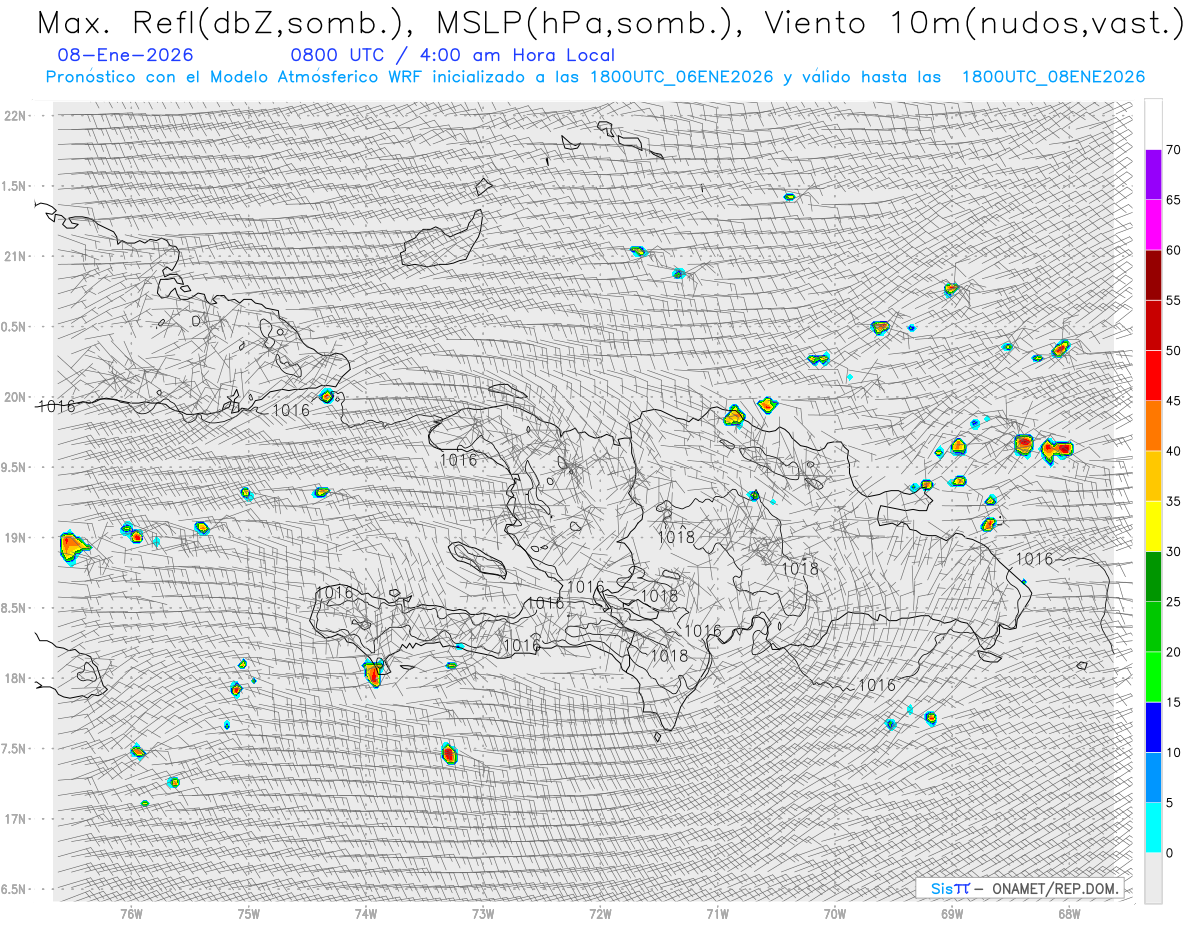
Task: Click the '65' colorbar scale value
Action: (x=1173, y=200)
